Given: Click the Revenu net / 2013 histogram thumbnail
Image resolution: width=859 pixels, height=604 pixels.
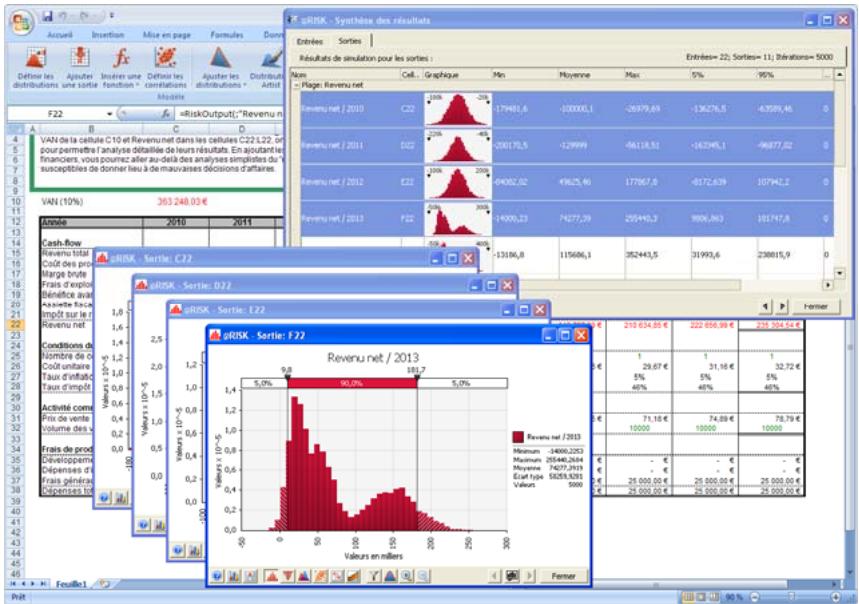Looking at the screenshot, I should click(455, 214).
